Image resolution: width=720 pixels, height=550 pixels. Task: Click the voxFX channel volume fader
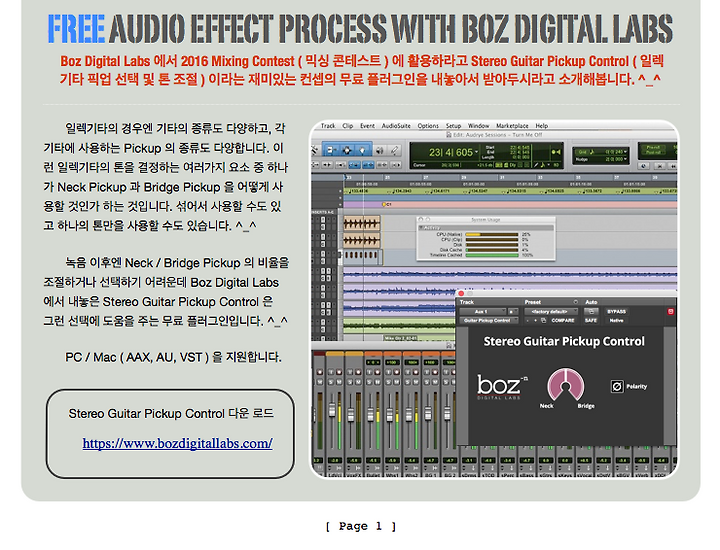[x=351, y=415]
